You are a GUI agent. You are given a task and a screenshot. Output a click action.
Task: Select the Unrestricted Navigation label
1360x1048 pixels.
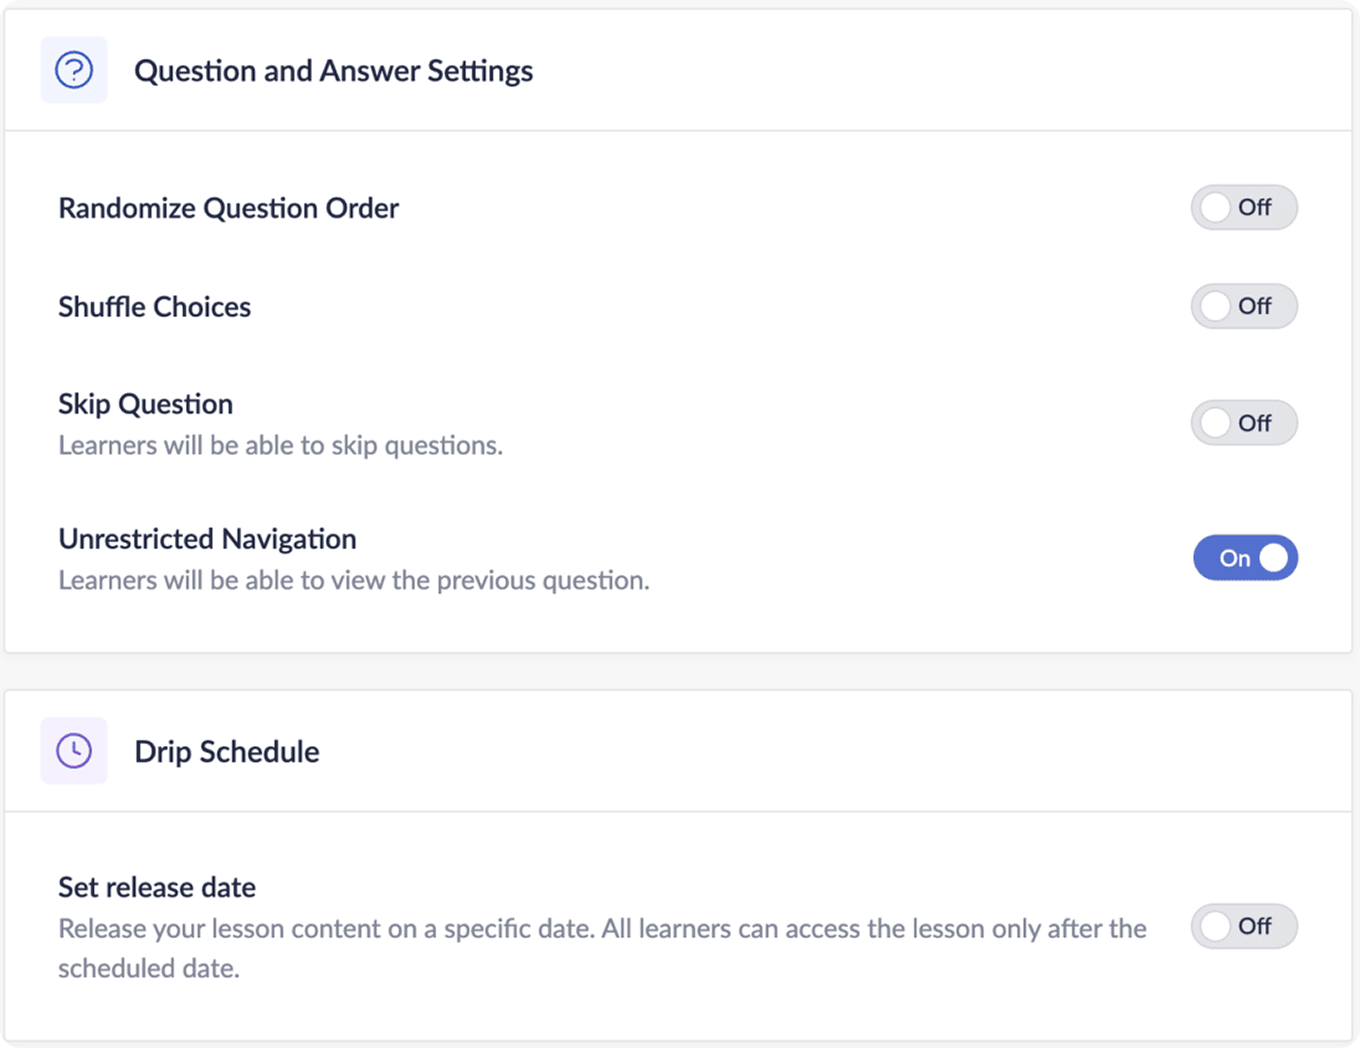tap(207, 538)
